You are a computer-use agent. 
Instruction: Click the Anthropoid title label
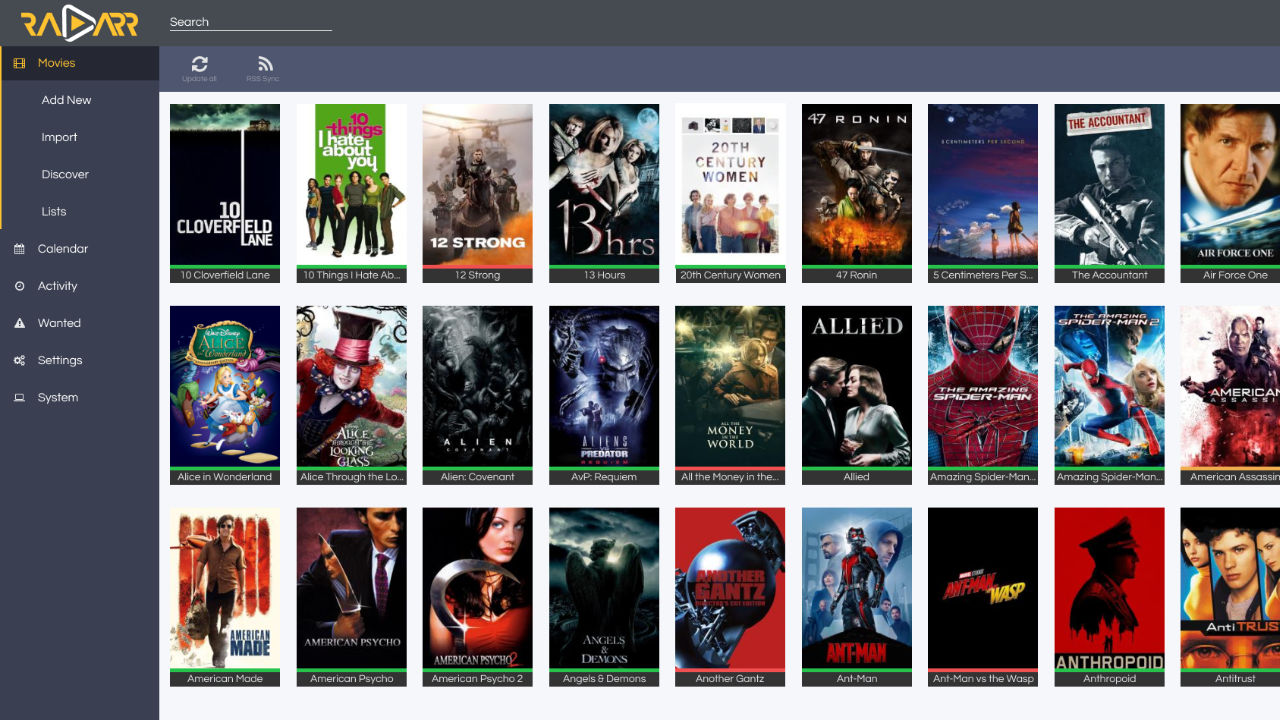point(1109,679)
